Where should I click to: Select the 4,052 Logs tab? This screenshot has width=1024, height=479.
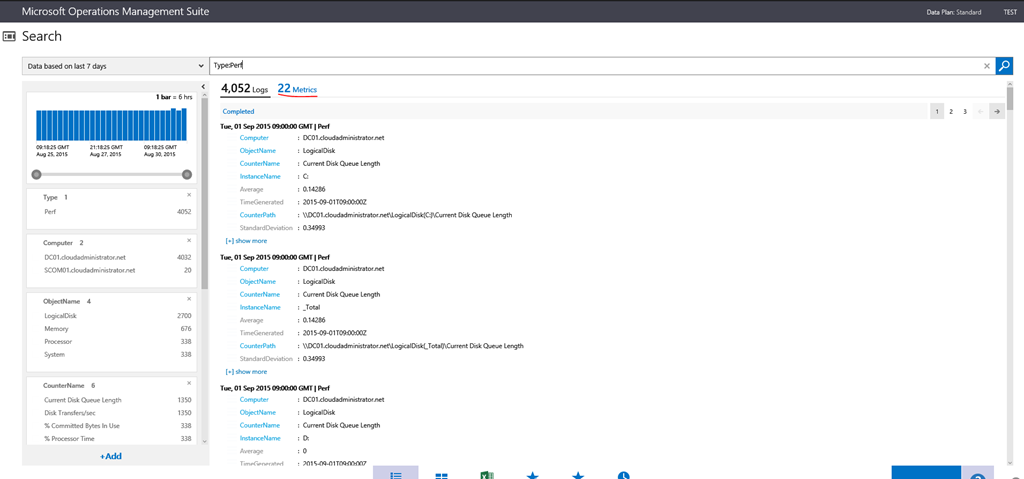point(244,89)
